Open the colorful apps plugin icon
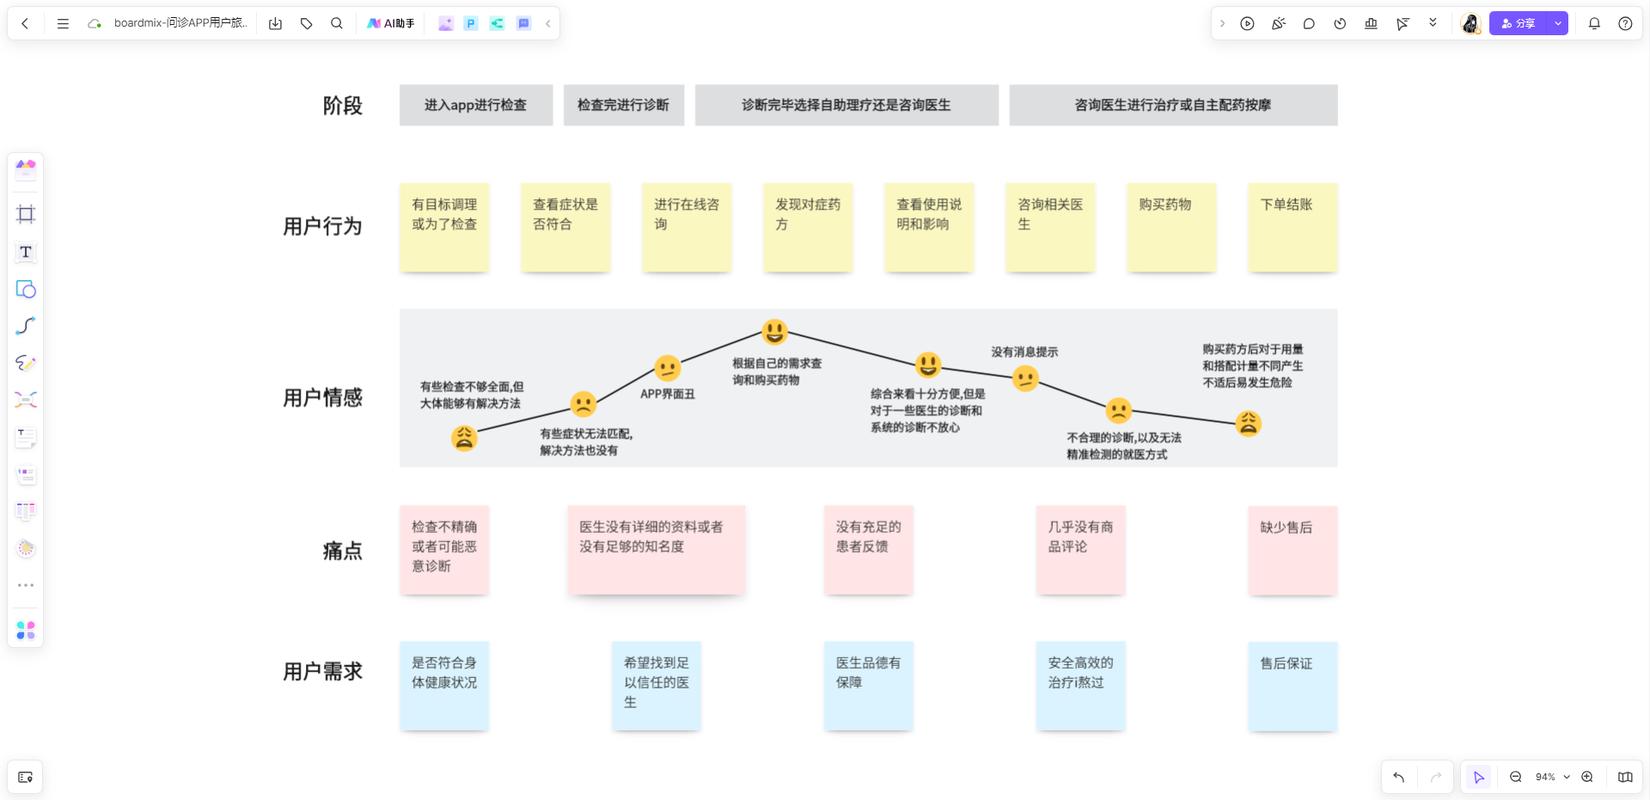The height and width of the screenshot is (800, 1650). (26, 630)
